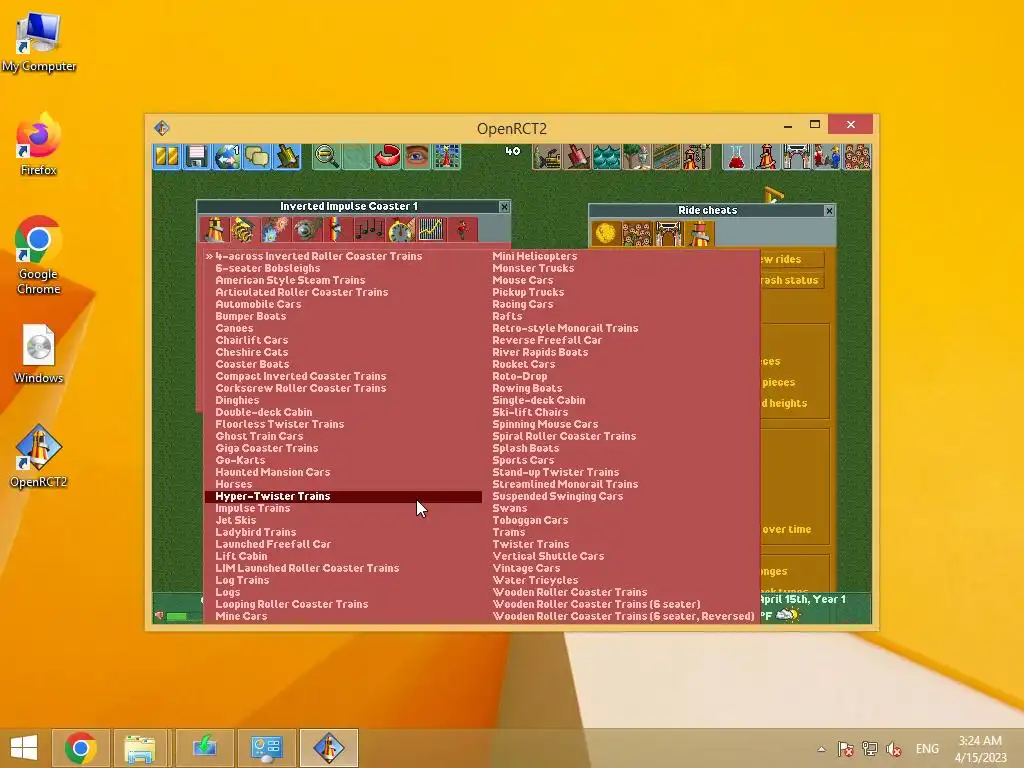Open the footpath construction tool
Viewport: 1024px width, 768px height.
click(667, 157)
